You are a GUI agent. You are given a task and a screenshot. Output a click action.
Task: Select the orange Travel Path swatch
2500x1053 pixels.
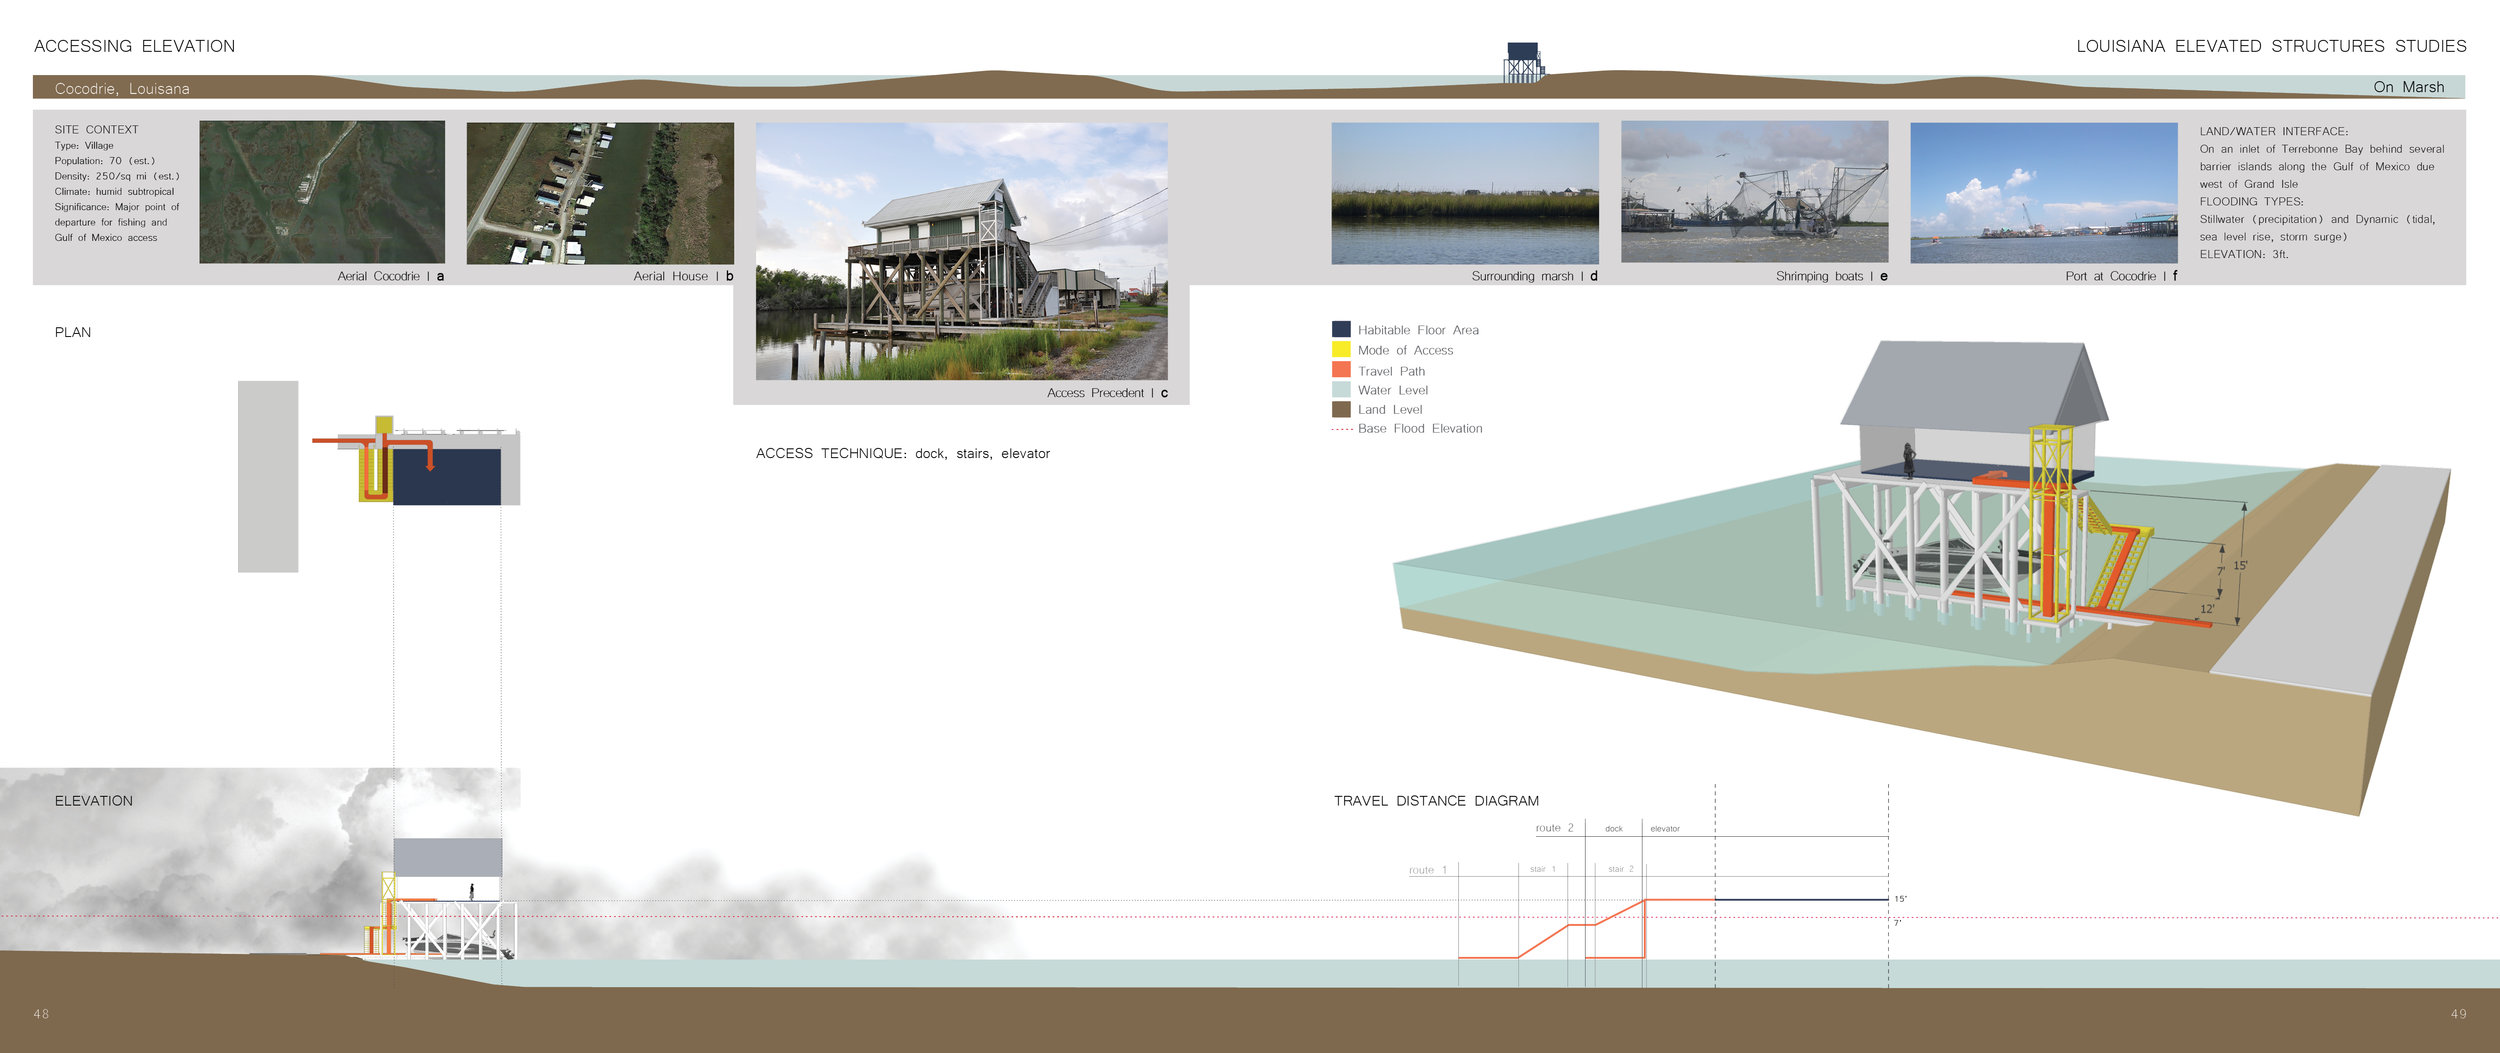coord(1341,369)
